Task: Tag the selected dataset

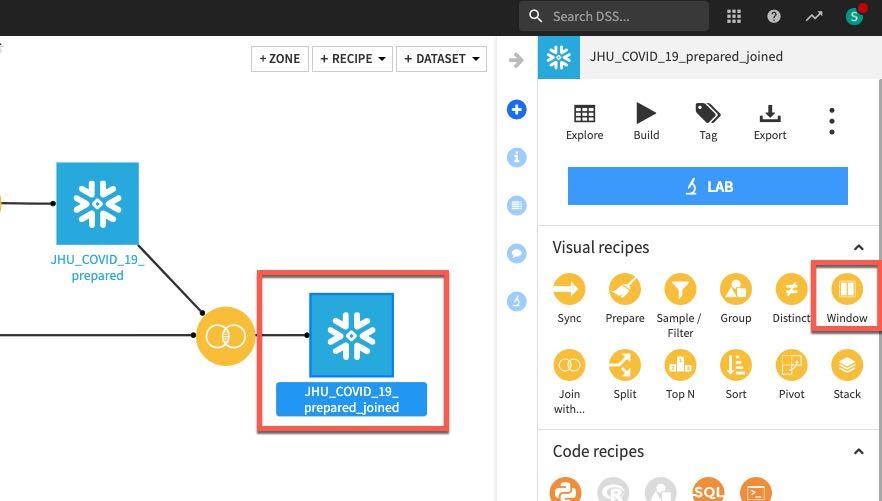Action: (708, 121)
